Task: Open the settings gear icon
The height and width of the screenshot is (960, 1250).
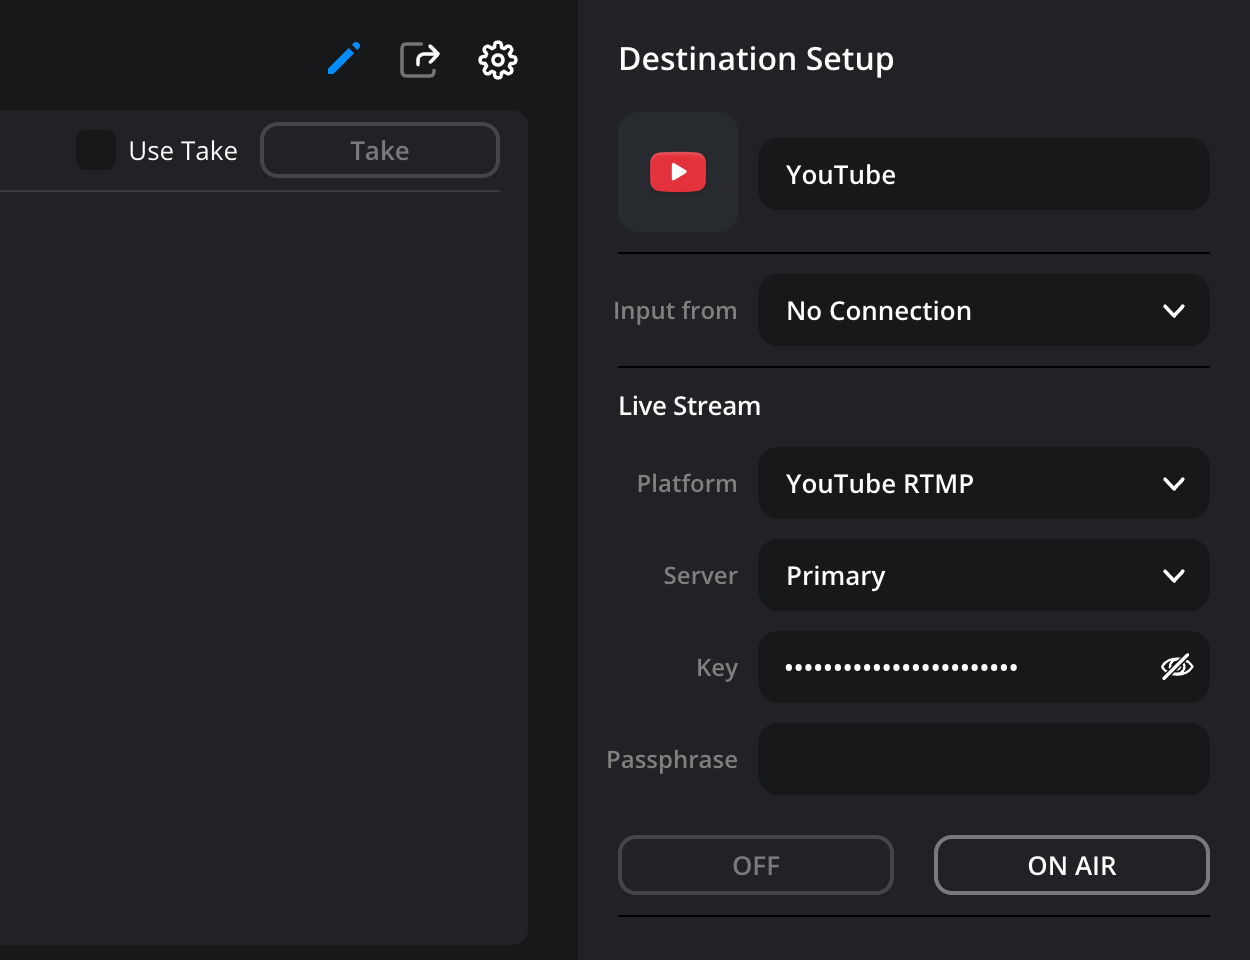Action: tap(498, 60)
